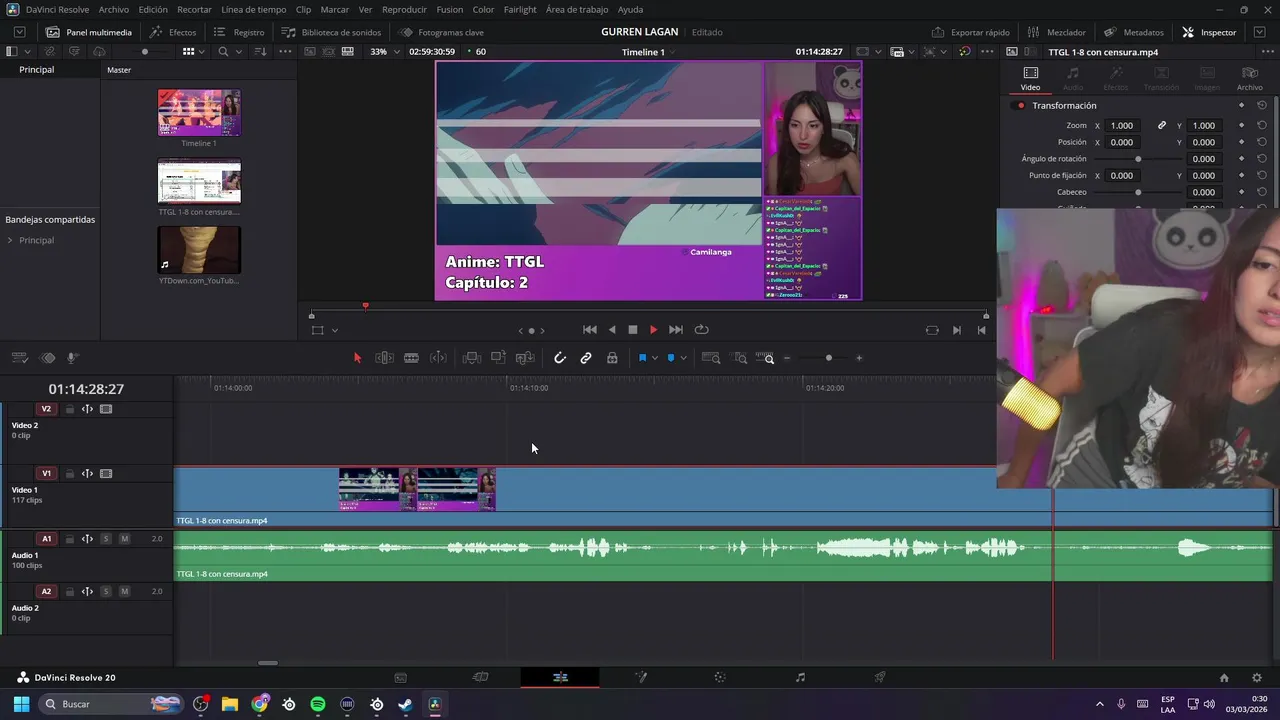Select the arrow Selection mode tool
The width and height of the screenshot is (1280, 720).
click(x=357, y=358)
